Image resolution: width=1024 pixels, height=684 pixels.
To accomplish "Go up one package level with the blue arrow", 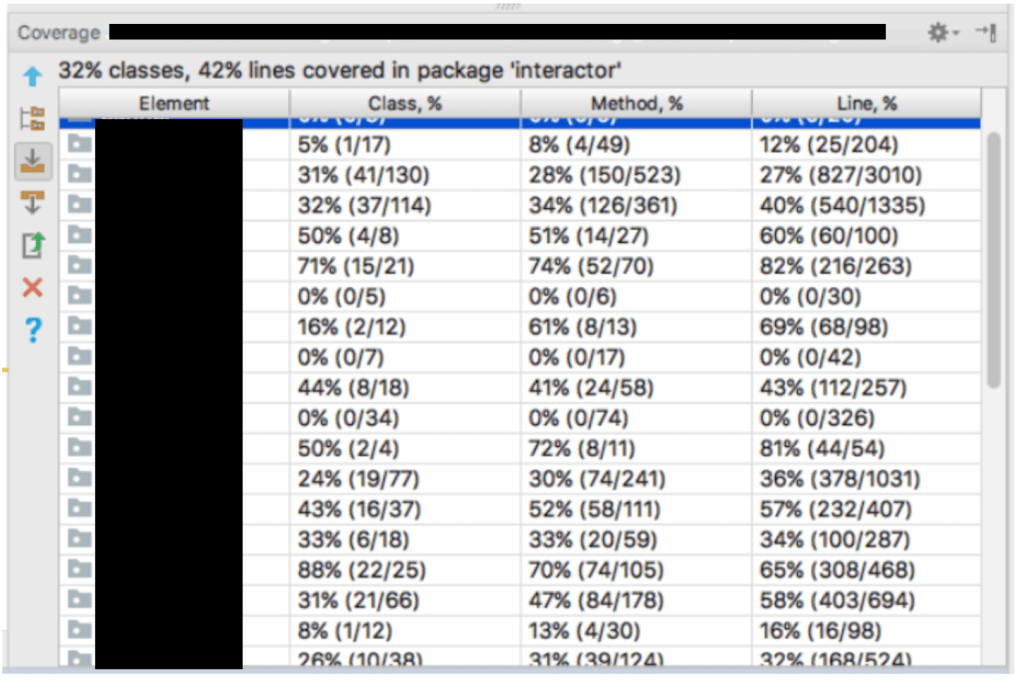I will click(33, 76).
